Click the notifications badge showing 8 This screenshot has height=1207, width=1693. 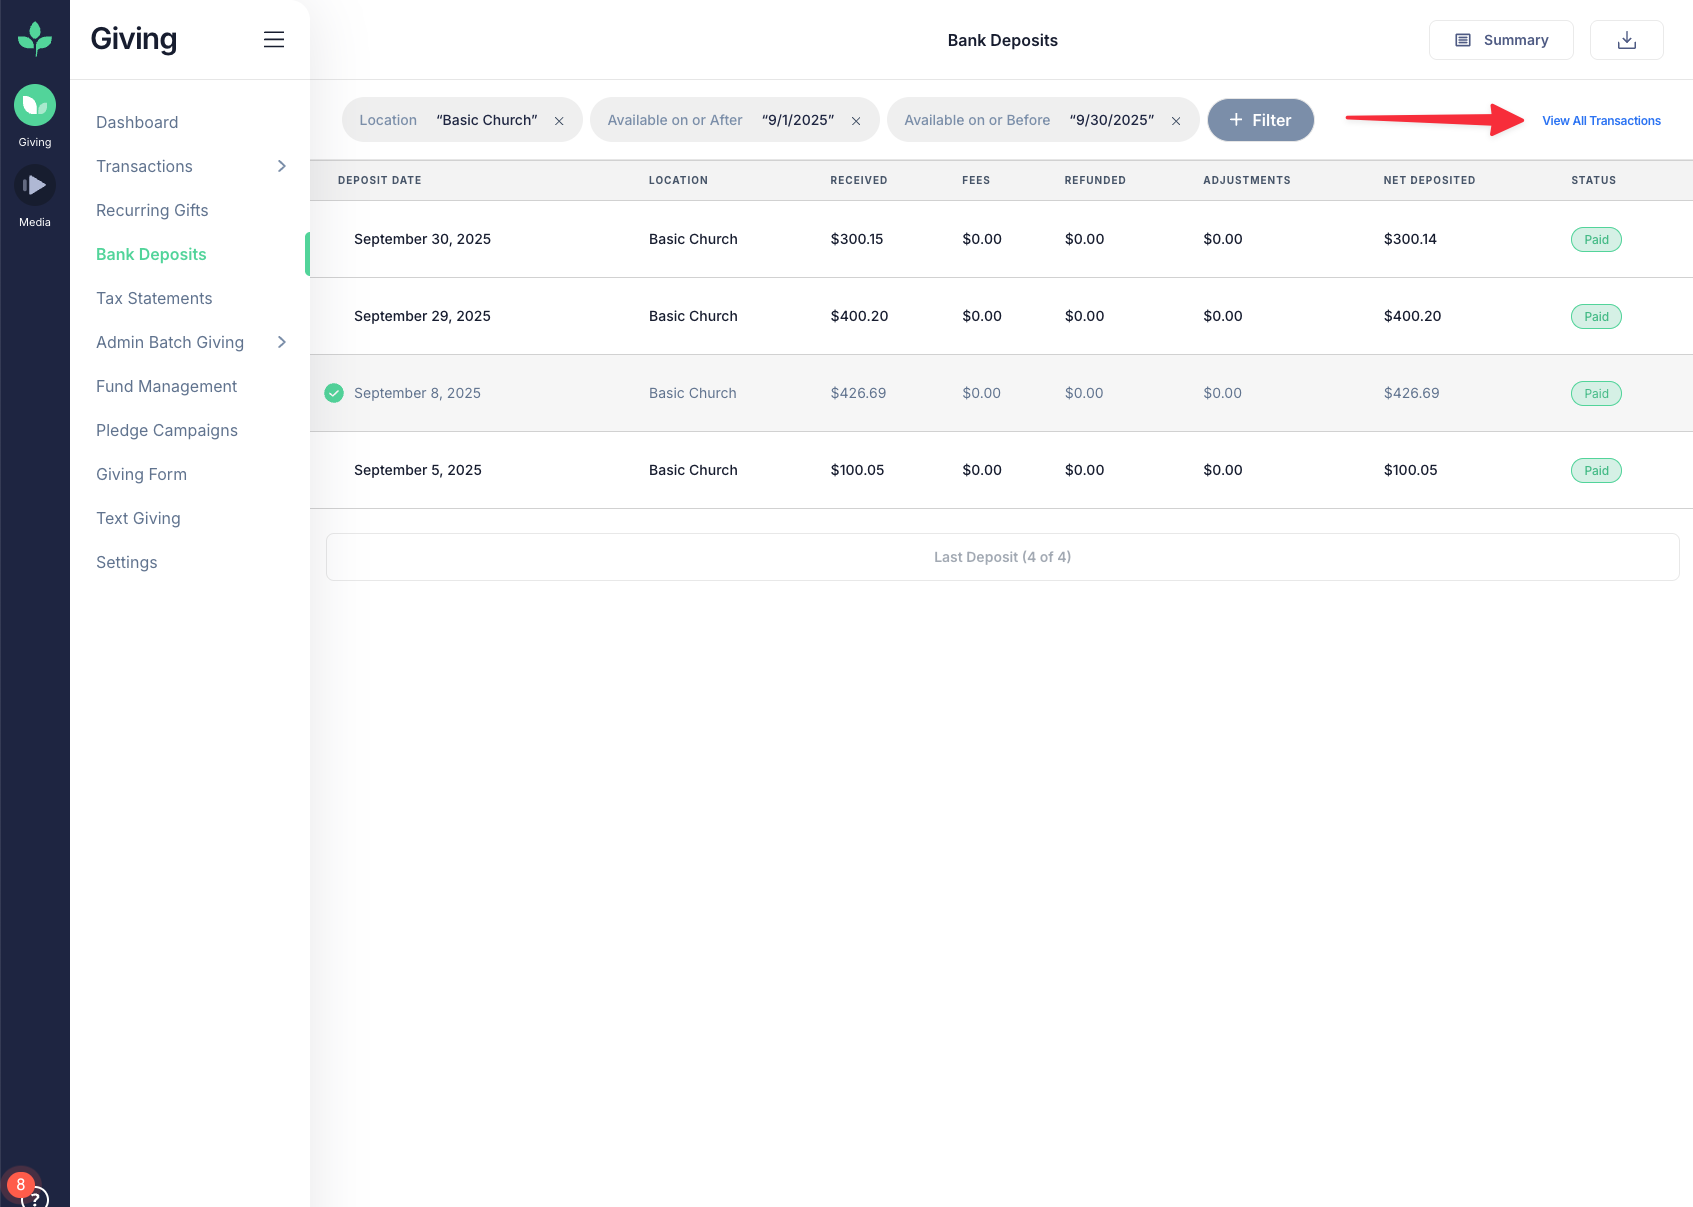(x=20, y=1184)
